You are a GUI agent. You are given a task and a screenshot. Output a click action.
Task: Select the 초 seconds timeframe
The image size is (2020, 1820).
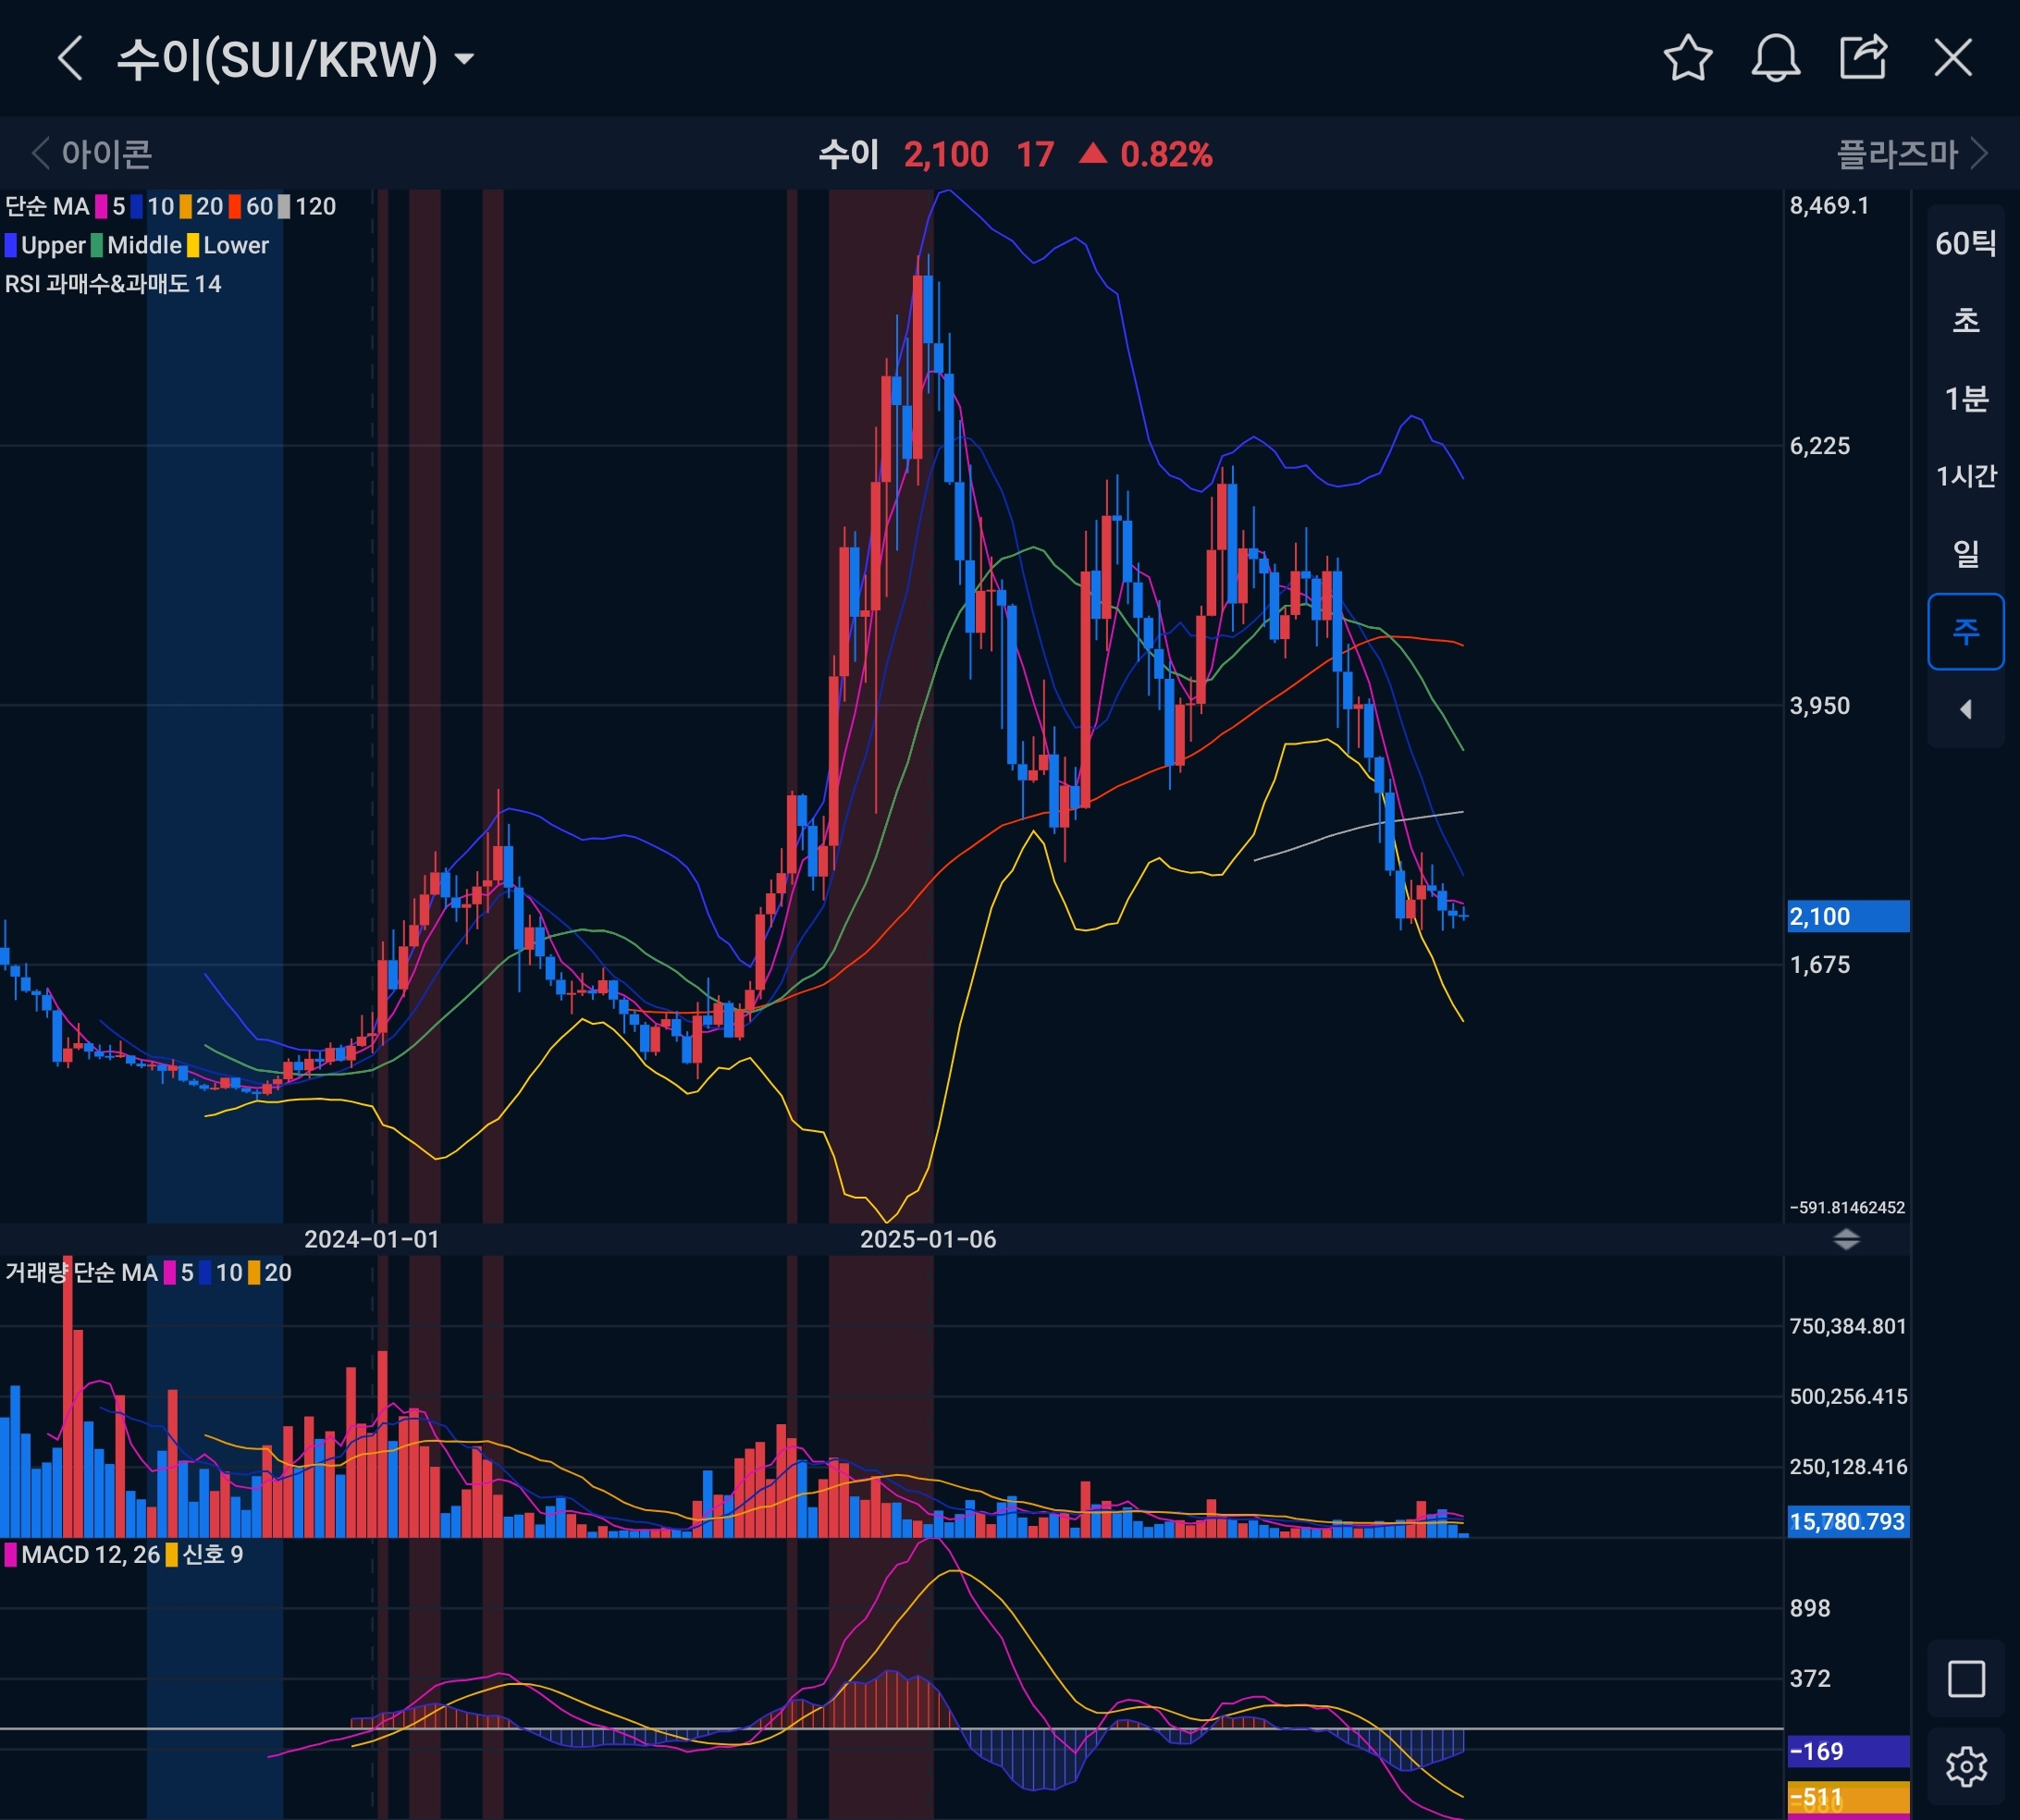[1966, 321]
